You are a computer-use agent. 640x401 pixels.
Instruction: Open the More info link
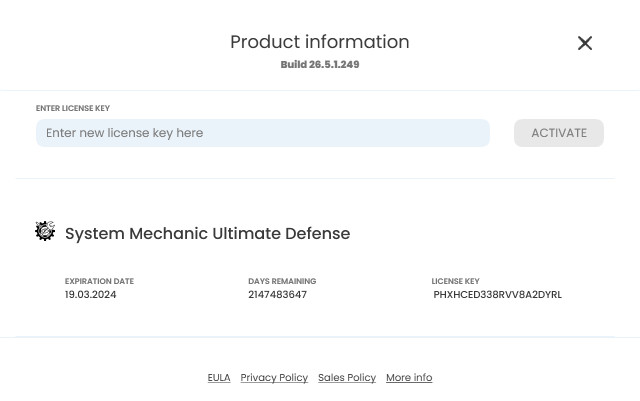click(x=409, y=378)
